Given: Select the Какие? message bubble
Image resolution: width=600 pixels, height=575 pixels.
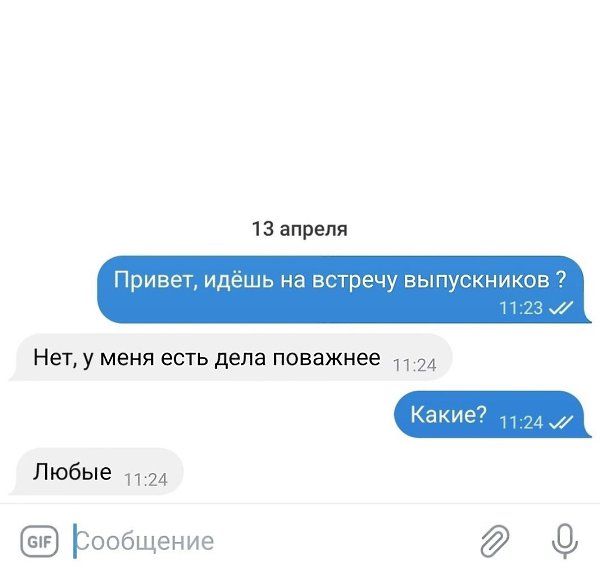Looking at the screenshot, I should coord(493,414).
